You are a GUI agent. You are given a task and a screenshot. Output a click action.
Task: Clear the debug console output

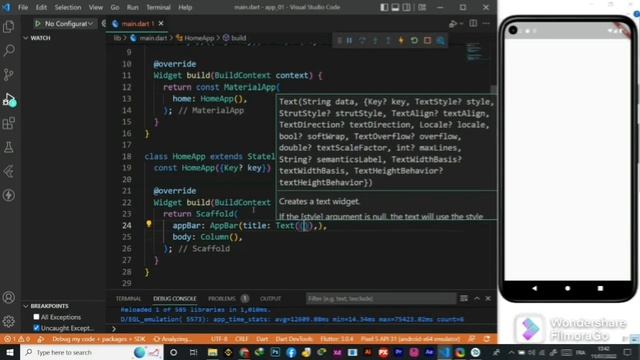pos(464,298)
